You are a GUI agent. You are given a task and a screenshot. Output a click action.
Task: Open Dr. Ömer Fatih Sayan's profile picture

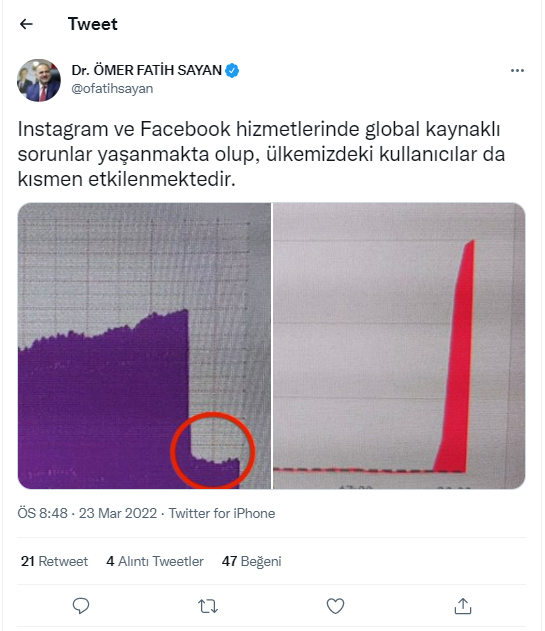click(39, 80)
